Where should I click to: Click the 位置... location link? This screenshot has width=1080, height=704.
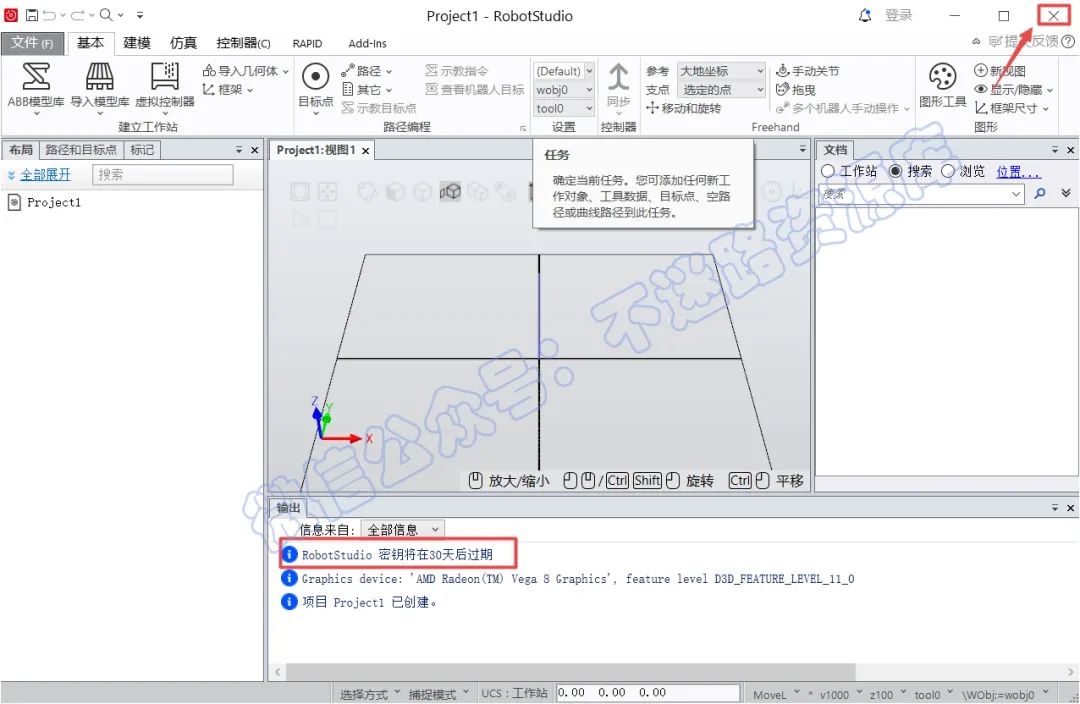pyautogui.click(x=1018, y=172)
